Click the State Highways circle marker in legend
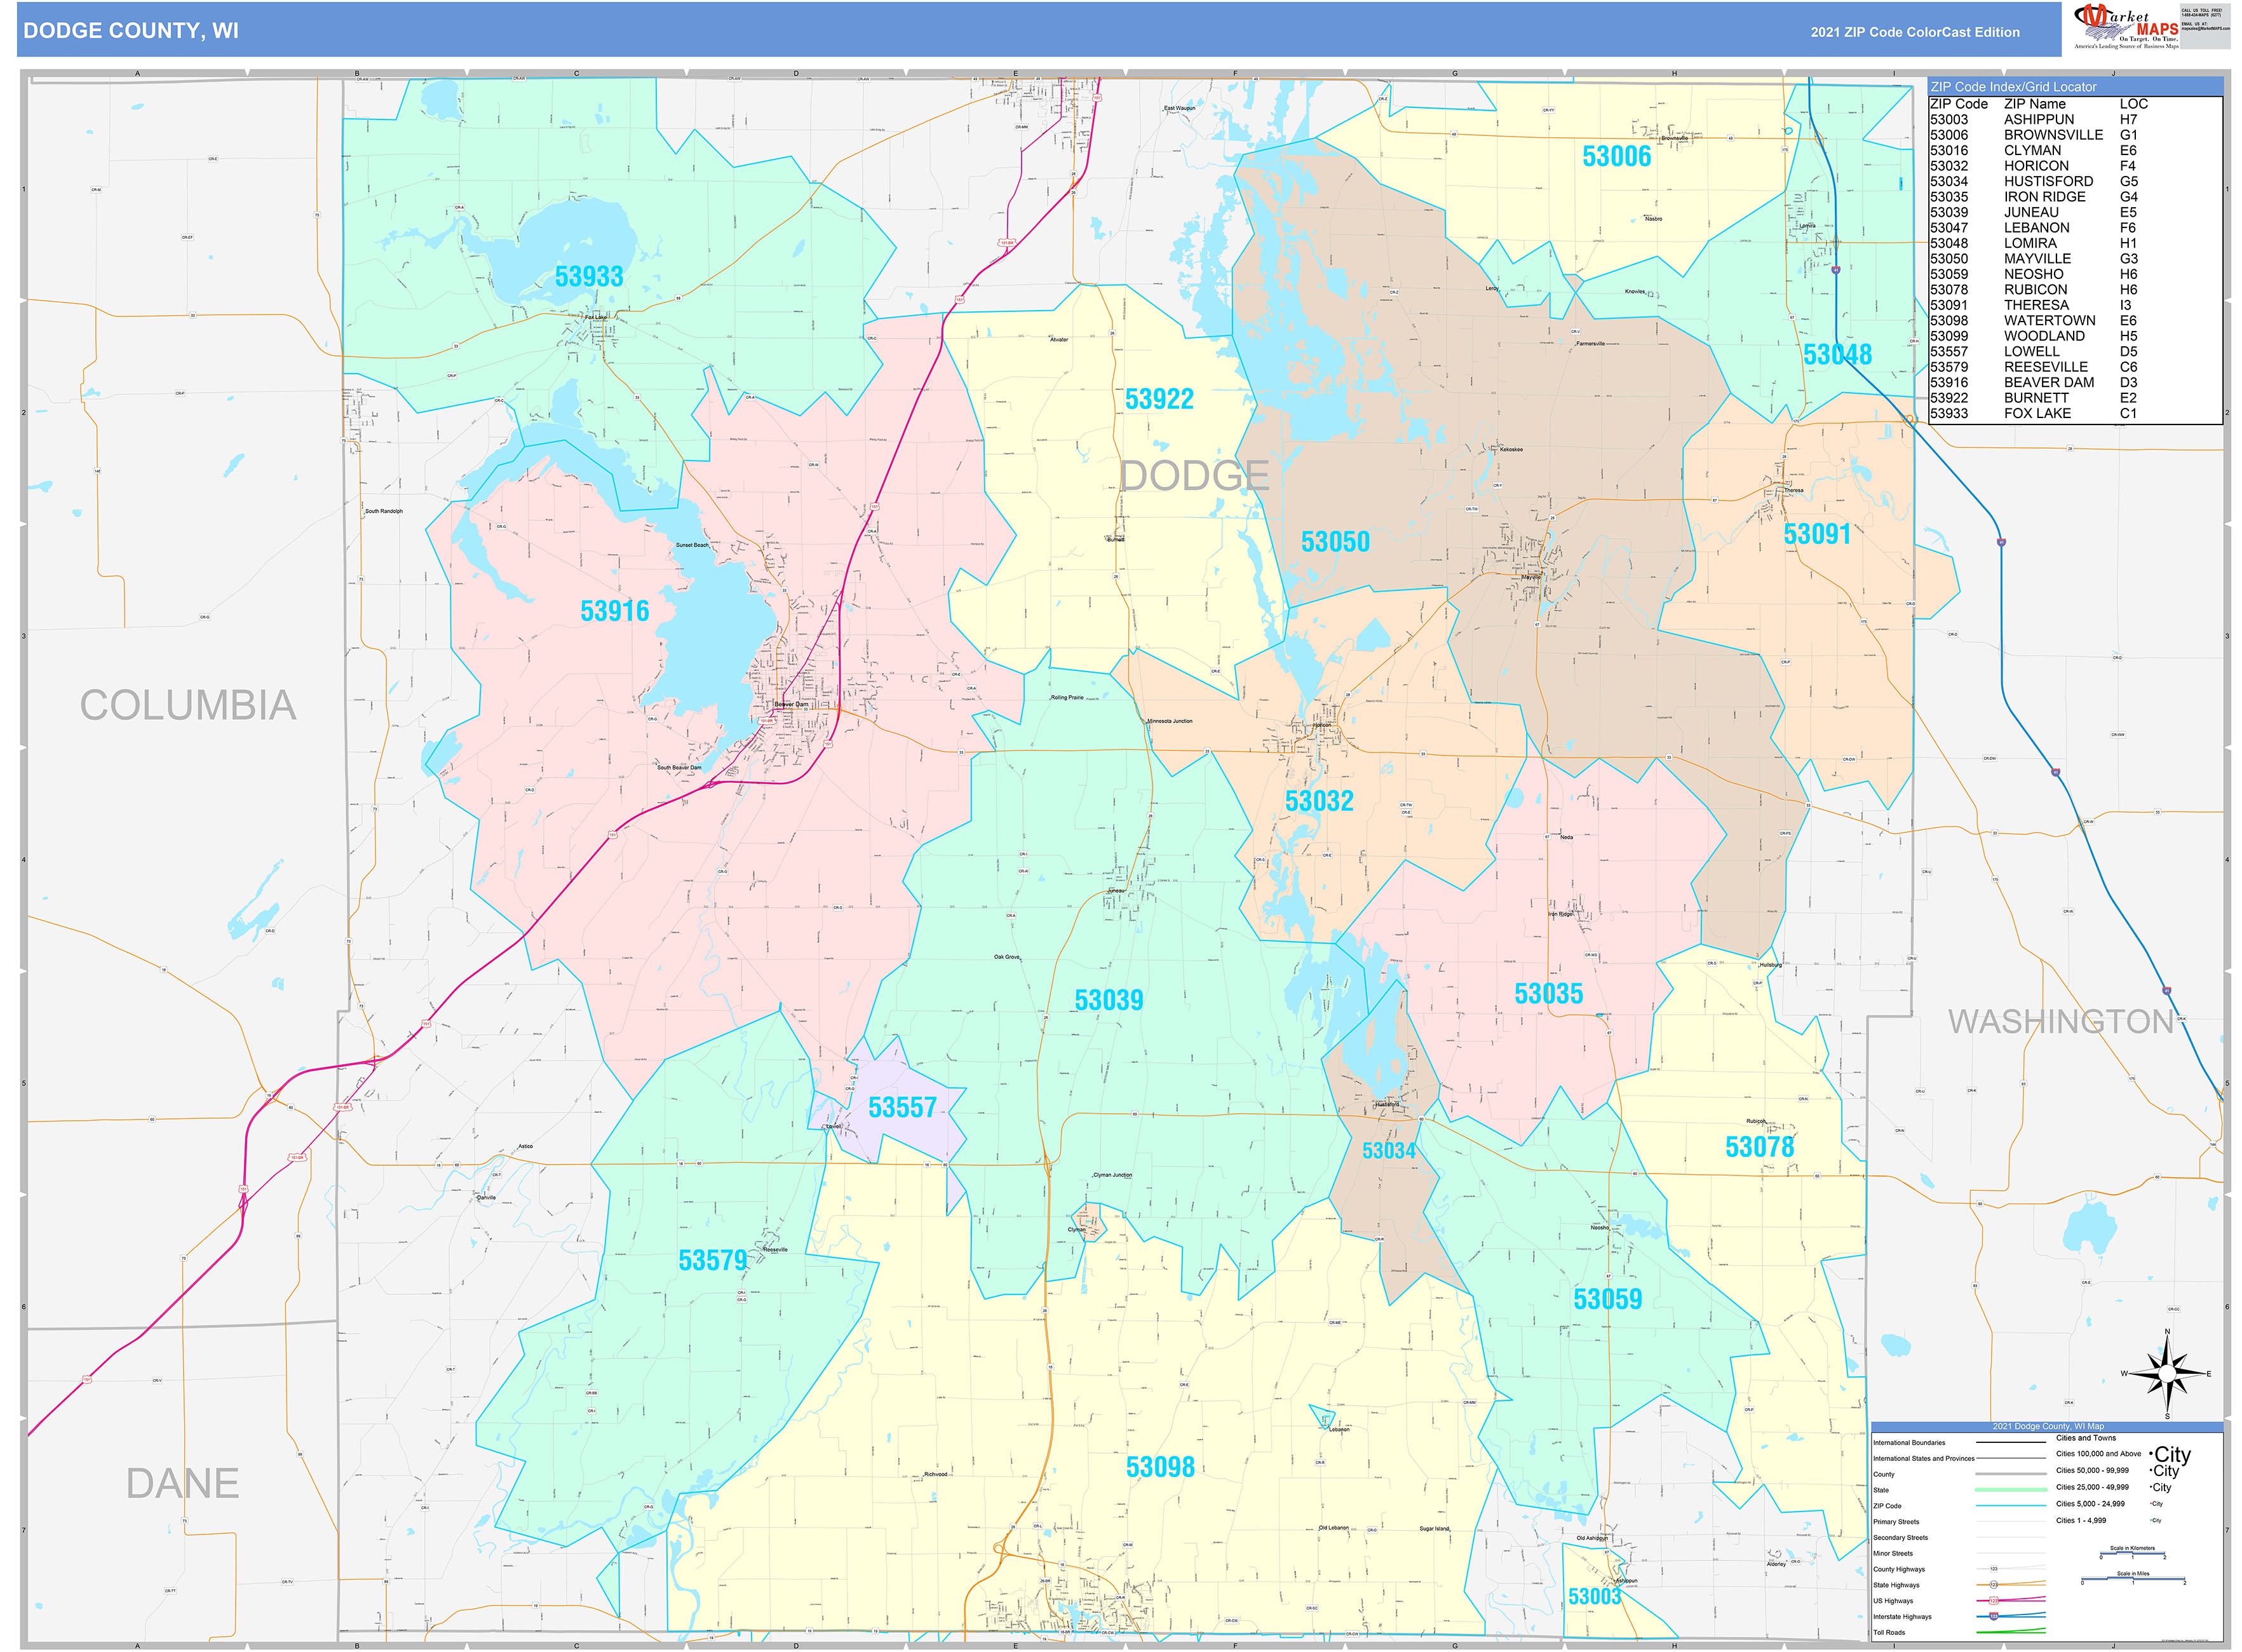The image size is (2242, 1652). pos(1993,1585)
